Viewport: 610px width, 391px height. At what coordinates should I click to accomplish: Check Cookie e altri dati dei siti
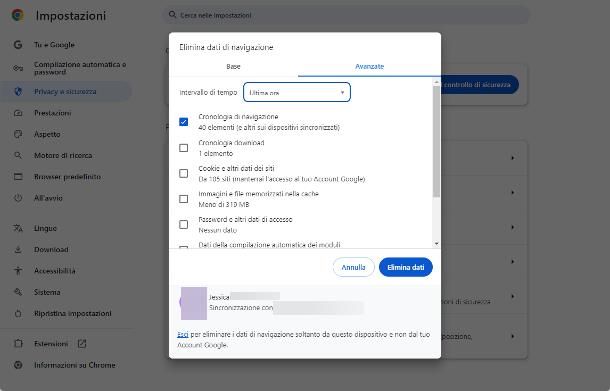tap(184, 174)
